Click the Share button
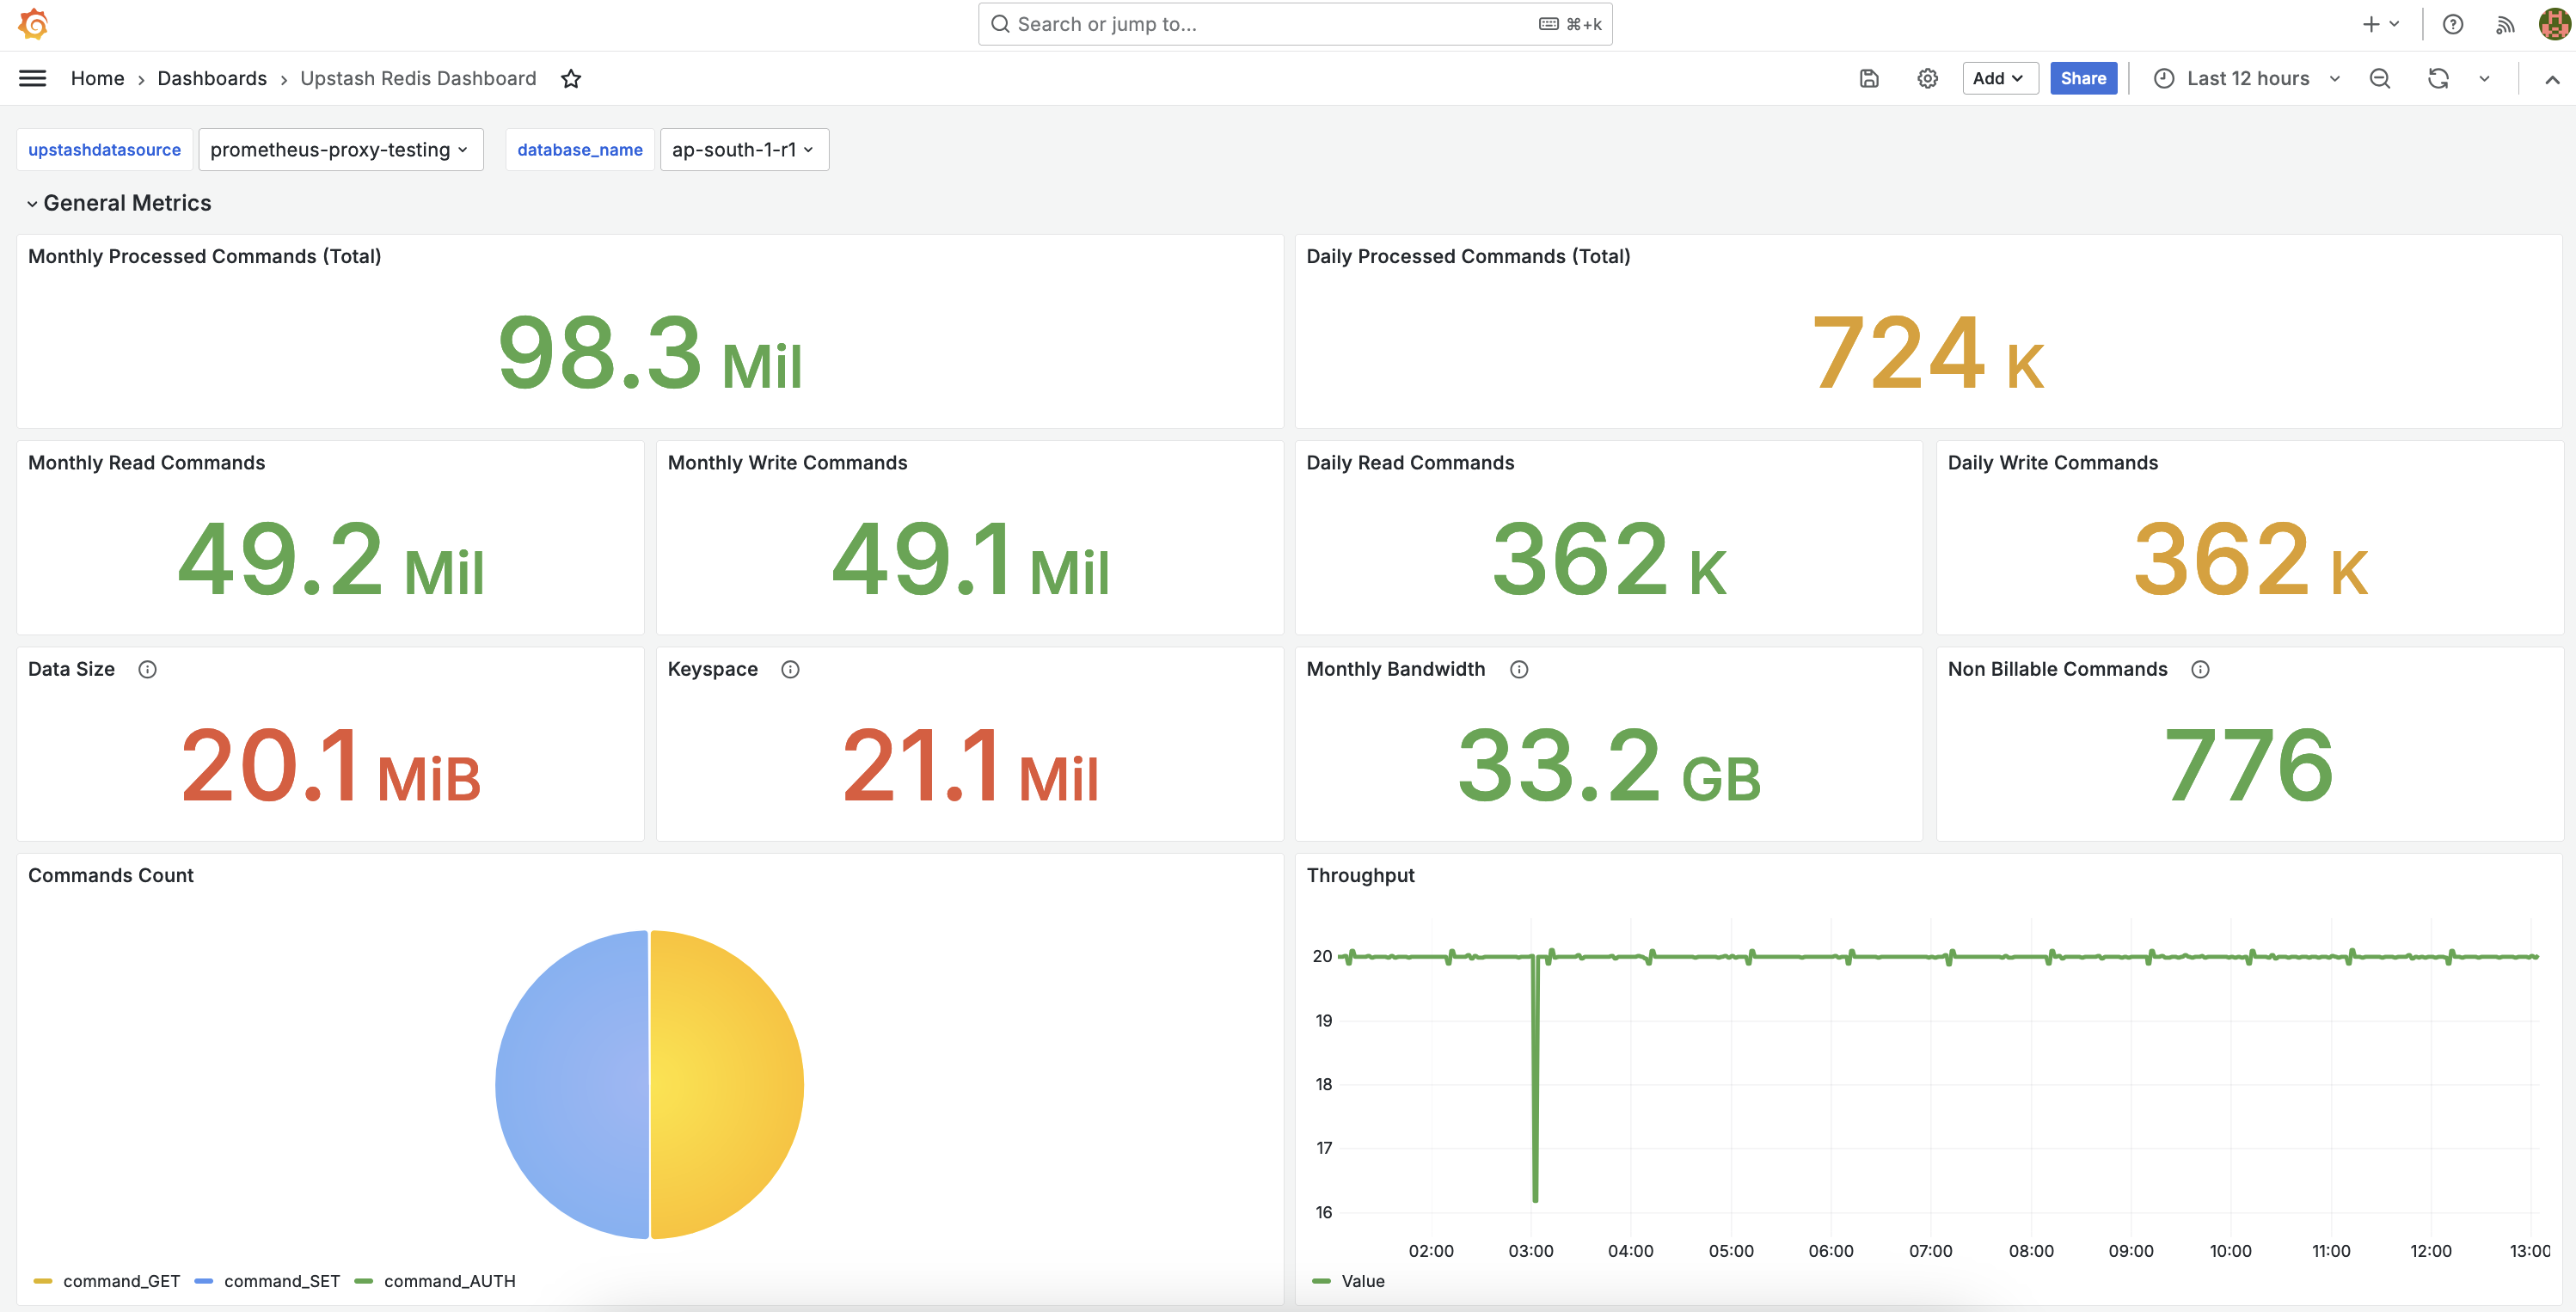Viewport: 2576px width, 1312px height. [x=2083, y=78]
